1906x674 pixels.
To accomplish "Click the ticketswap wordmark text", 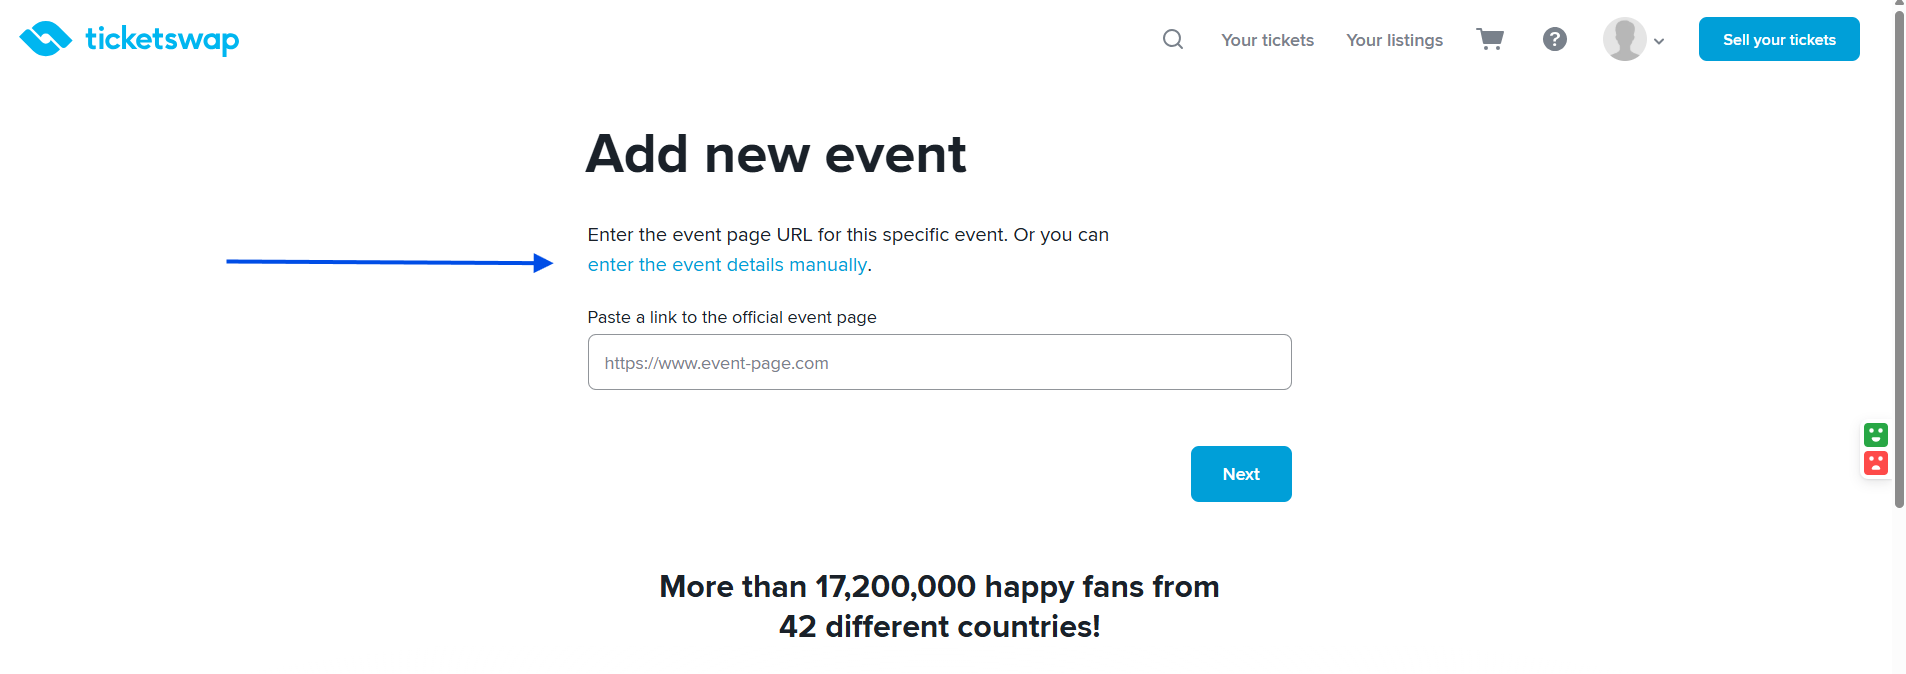I will pos(162,39).
